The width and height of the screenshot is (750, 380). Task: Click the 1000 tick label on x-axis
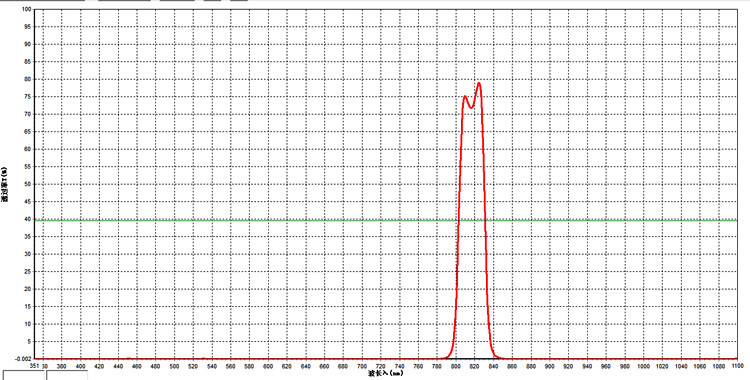pyautogui.click(x=642, y=366)
